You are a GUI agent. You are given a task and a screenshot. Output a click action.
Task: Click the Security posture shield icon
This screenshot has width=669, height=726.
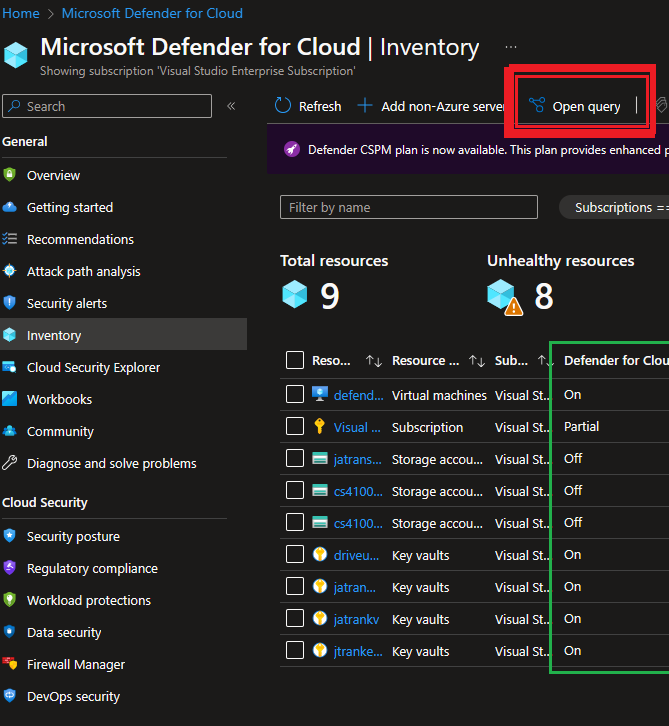point(9,536)
